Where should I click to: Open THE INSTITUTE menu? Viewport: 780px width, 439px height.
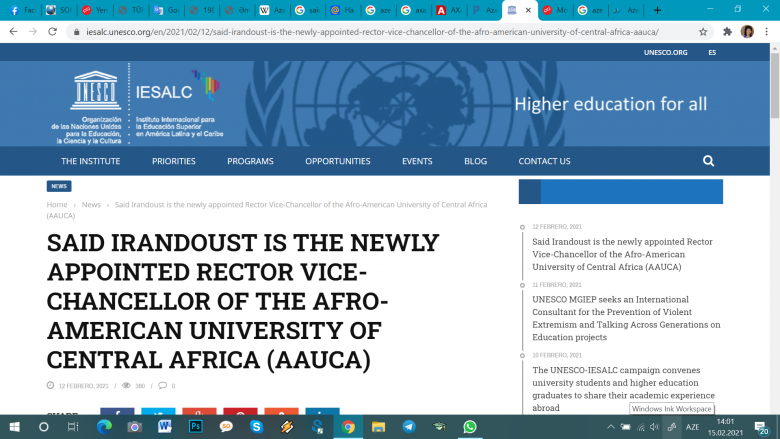click(x=91, y=161)
